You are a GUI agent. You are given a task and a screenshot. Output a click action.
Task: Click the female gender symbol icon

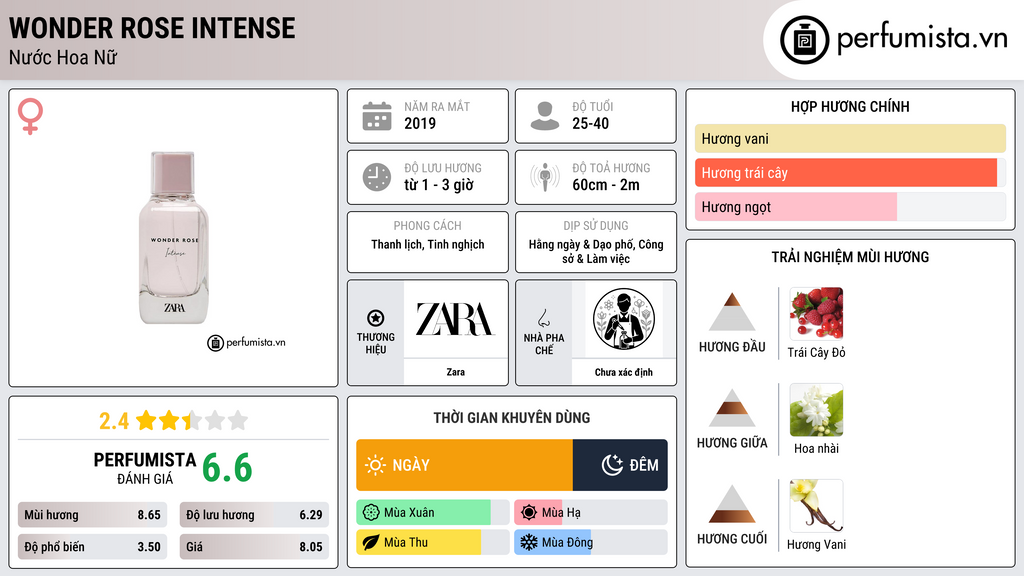(x=30, y=116)
